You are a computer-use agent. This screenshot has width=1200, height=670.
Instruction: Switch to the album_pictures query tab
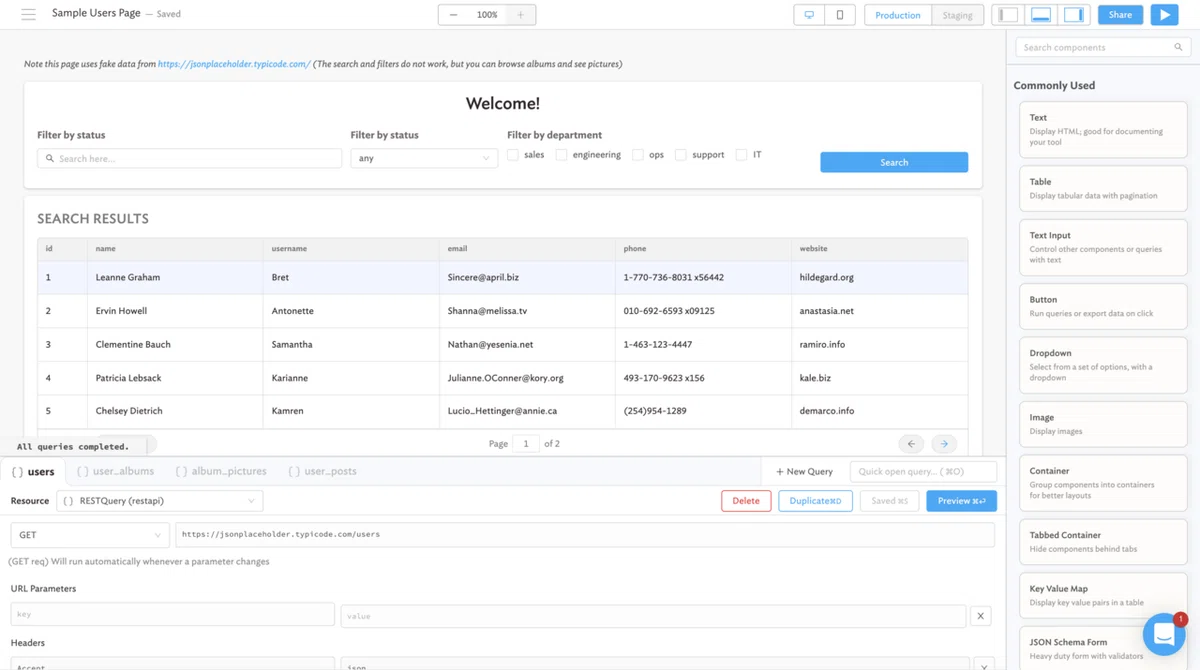pyautogui.click(x=221, y=471)
